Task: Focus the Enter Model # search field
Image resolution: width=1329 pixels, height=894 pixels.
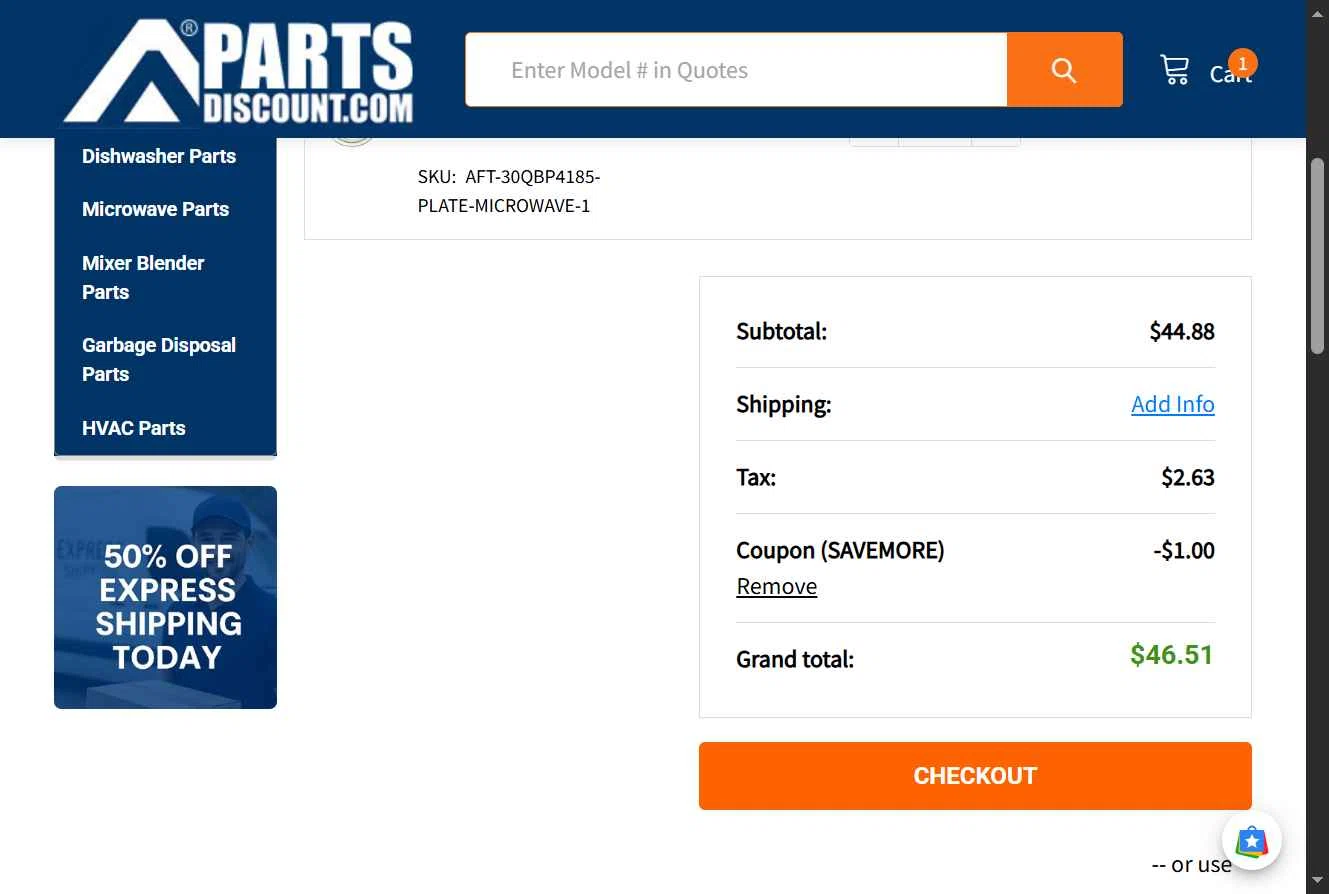Action: click(x=736, y=70)
